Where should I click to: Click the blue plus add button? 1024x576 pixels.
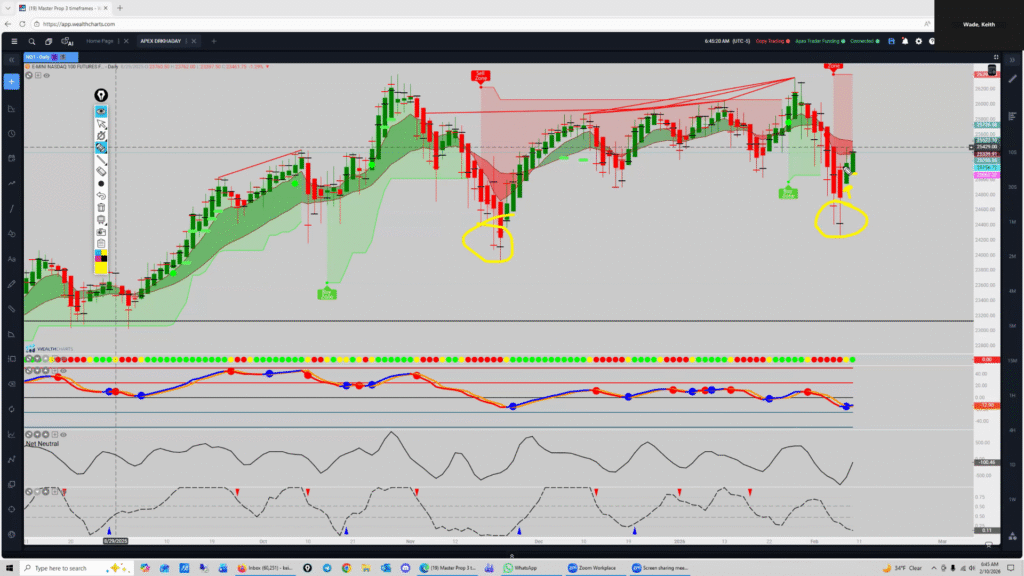(13, 81)
